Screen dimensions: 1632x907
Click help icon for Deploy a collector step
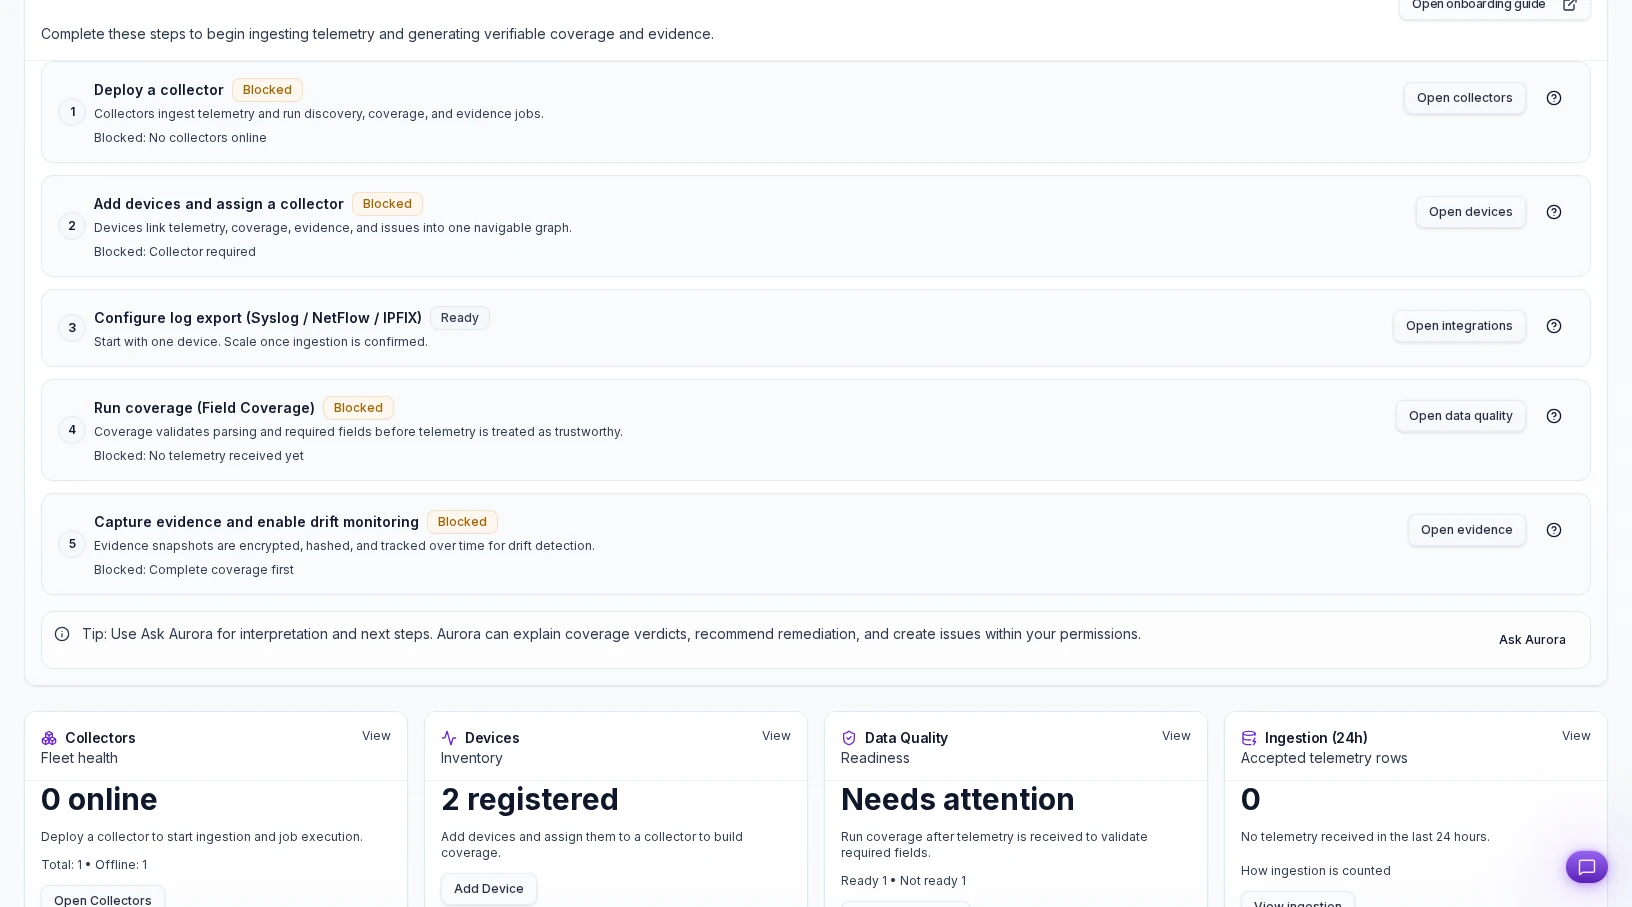point(1553,98)
